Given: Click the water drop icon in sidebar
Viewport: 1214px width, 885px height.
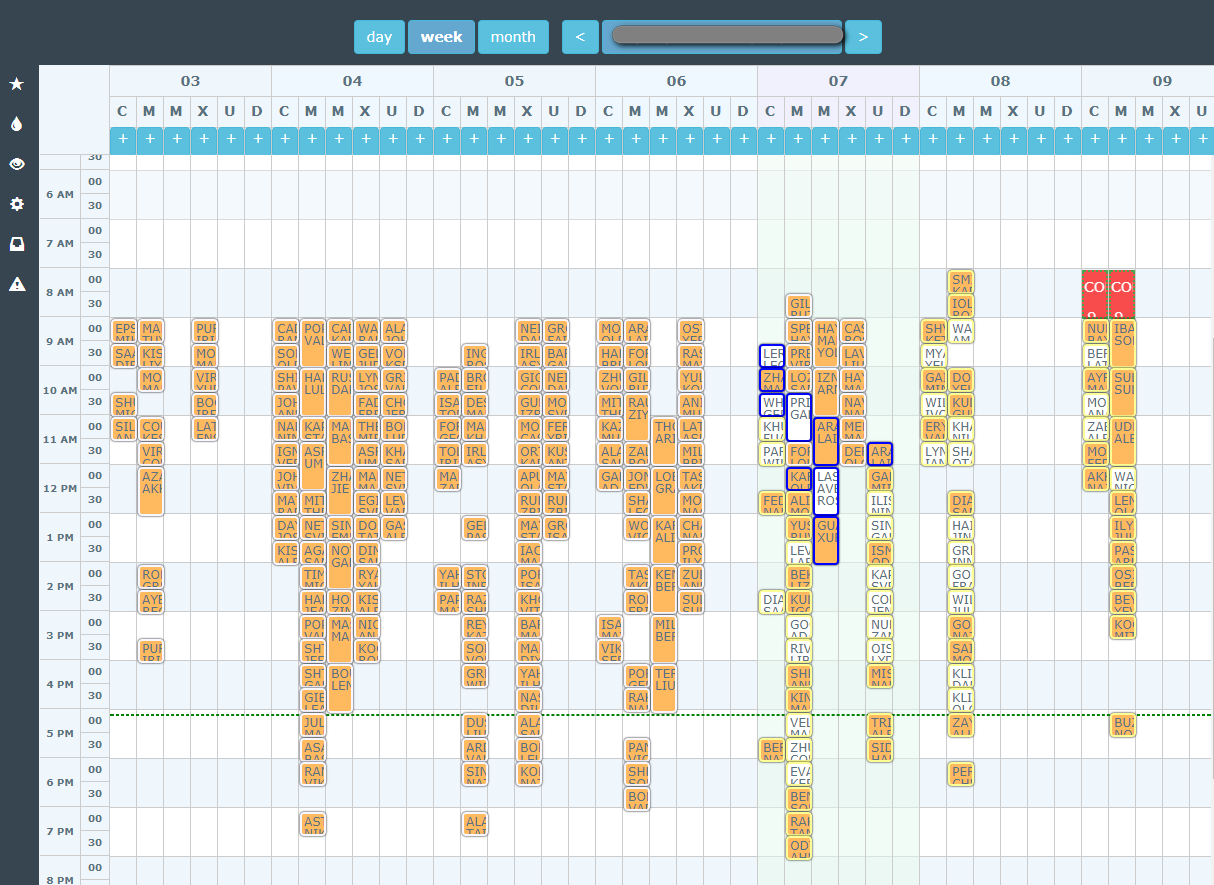Looking at the screenshot, I should tap(17, 124).
